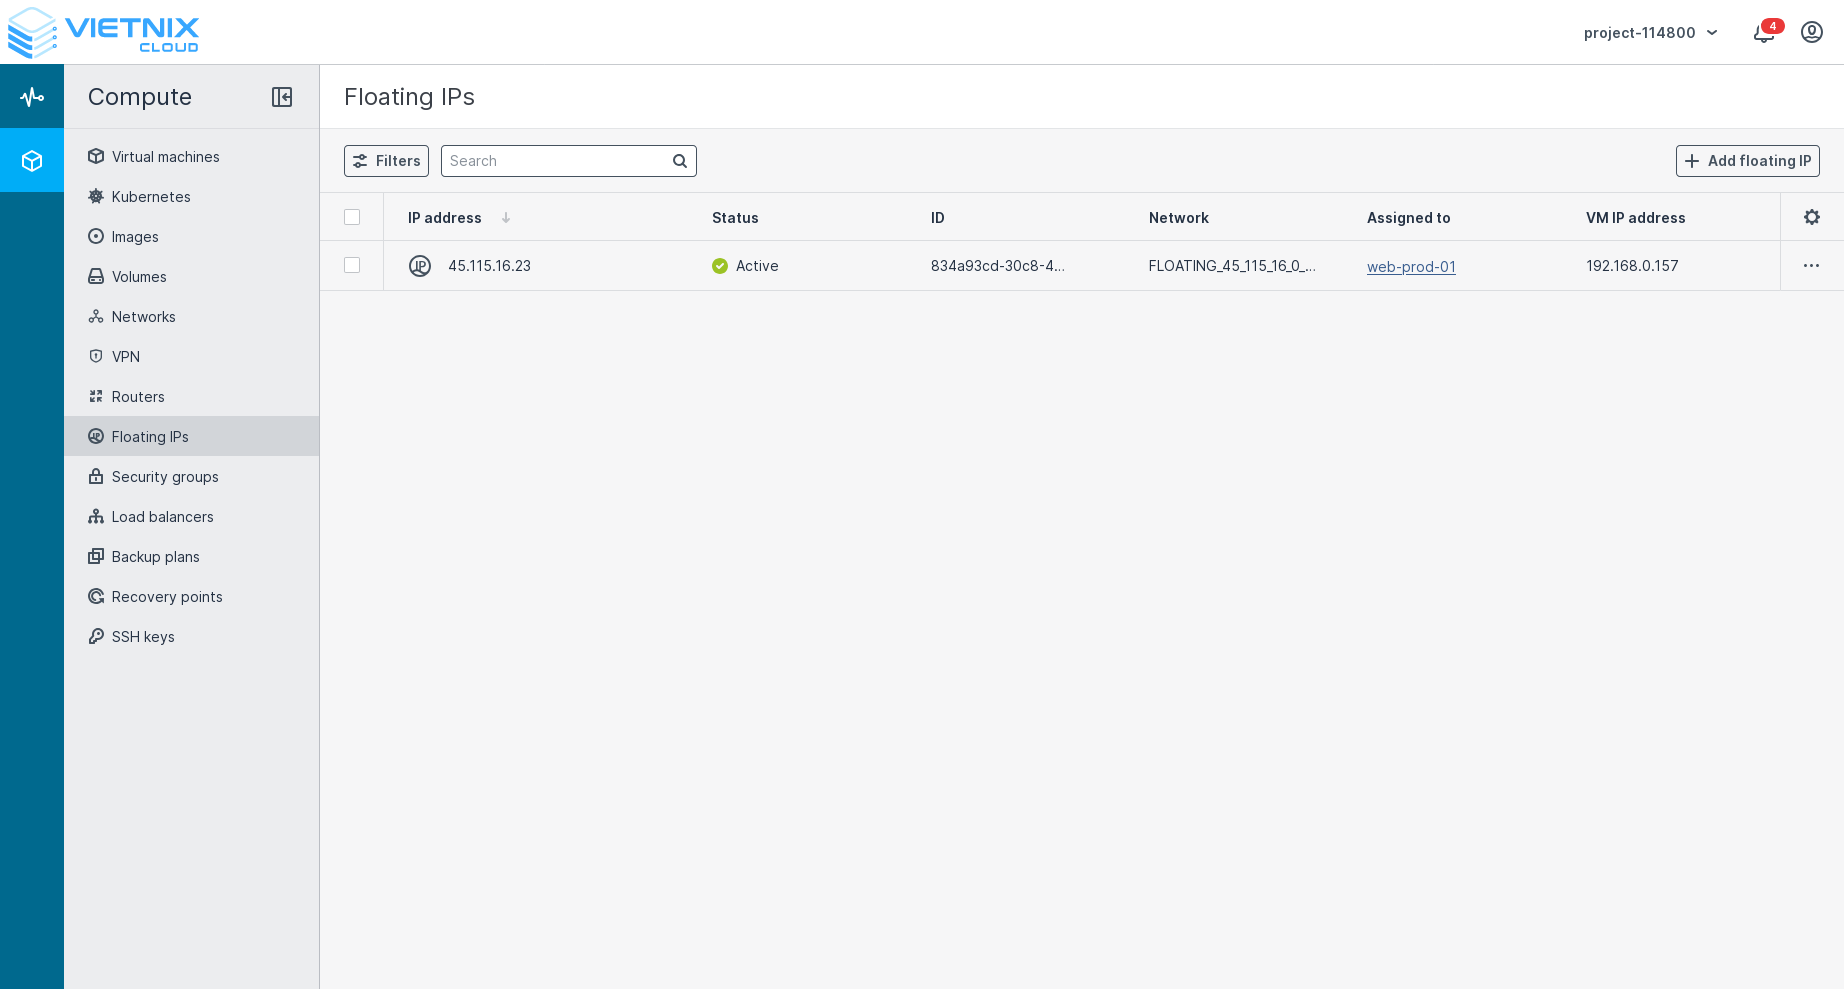Collapse the Compute side panel
1844x989 pixels.
282,96
